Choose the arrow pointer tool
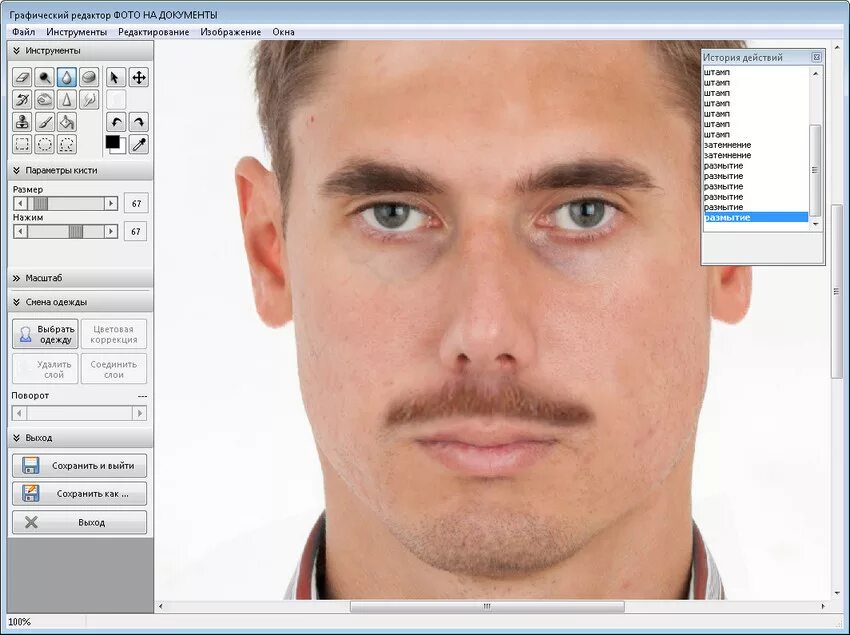Image resolution: width=850 pixels, height=635 pixels. tap(115, 78)
